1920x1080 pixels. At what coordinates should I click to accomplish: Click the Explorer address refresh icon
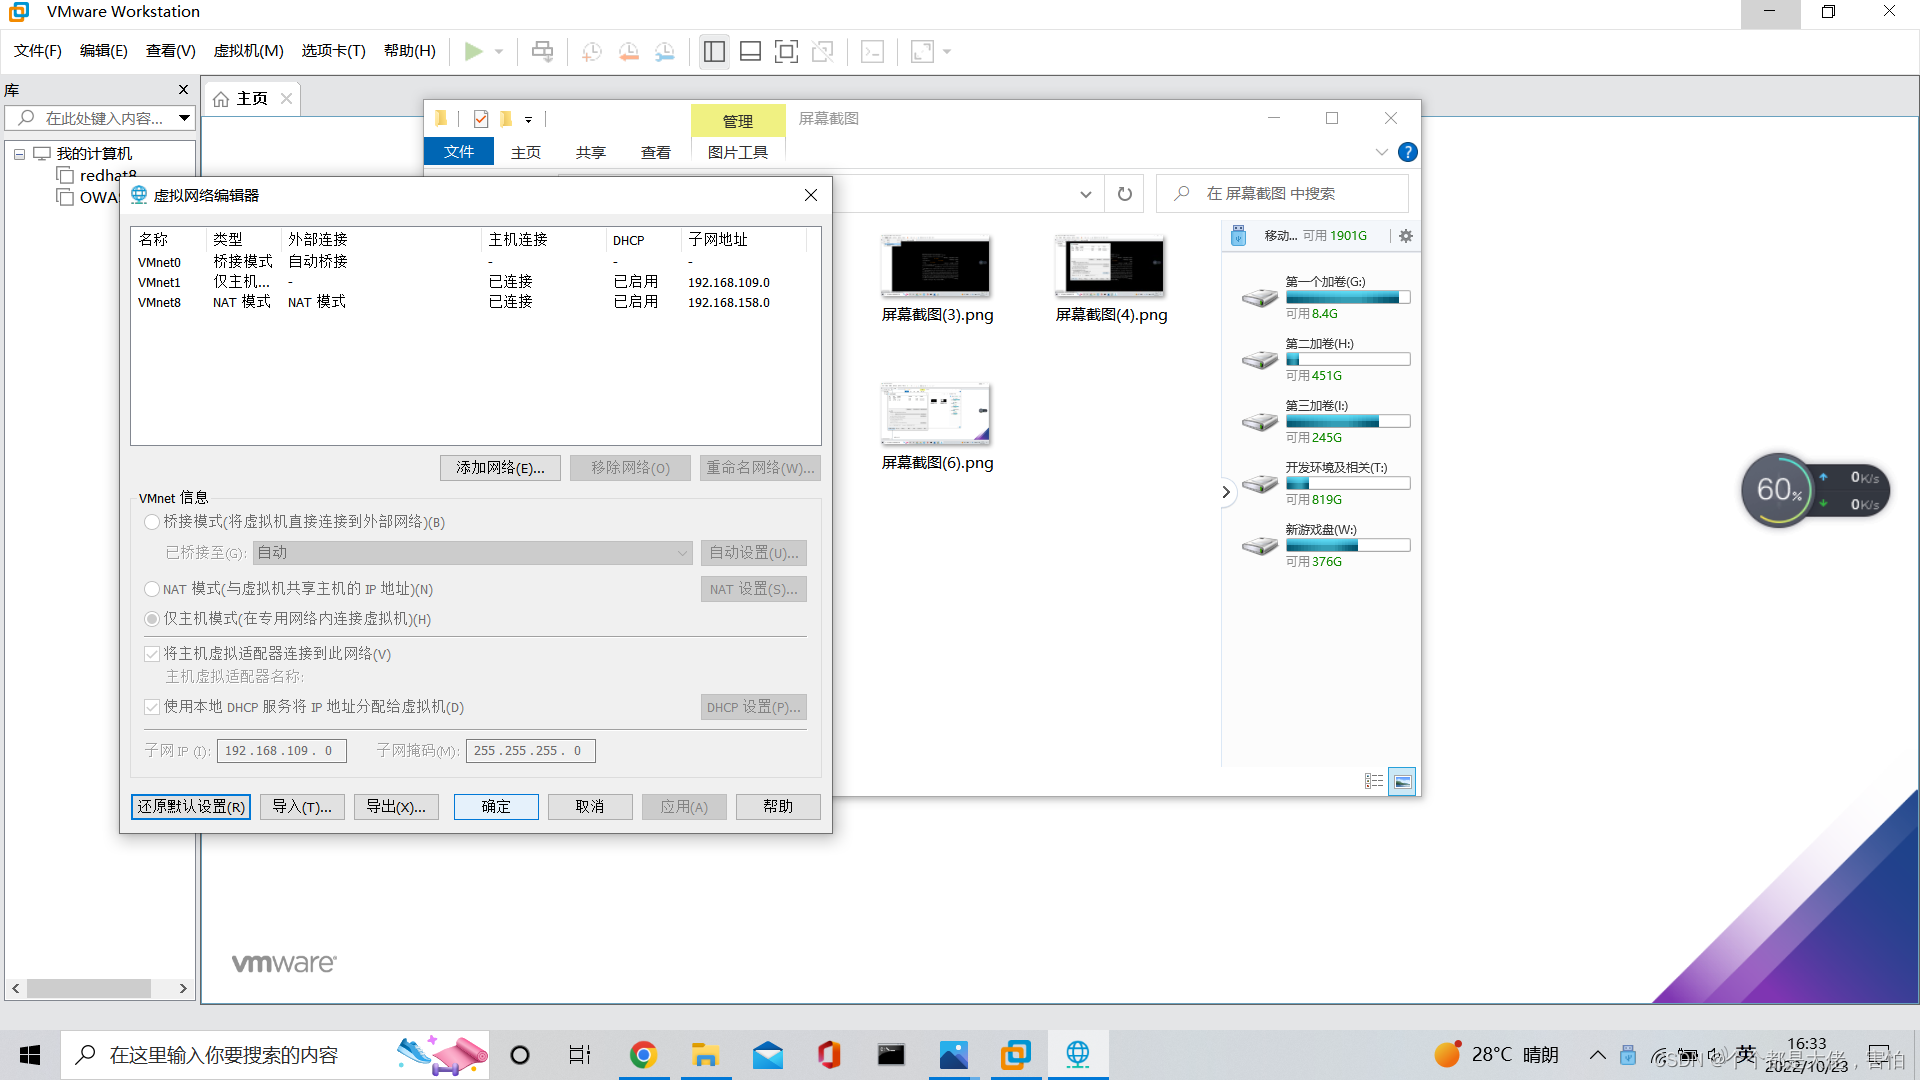coord(1125,194)
